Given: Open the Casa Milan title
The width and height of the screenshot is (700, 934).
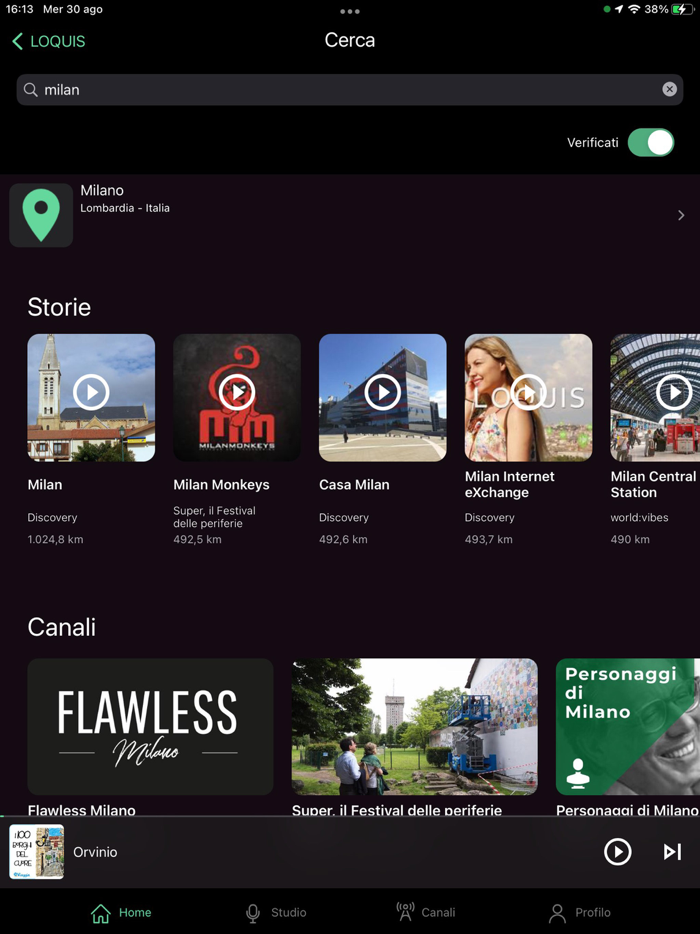Looking at the screenshot, I should [354, 485].
